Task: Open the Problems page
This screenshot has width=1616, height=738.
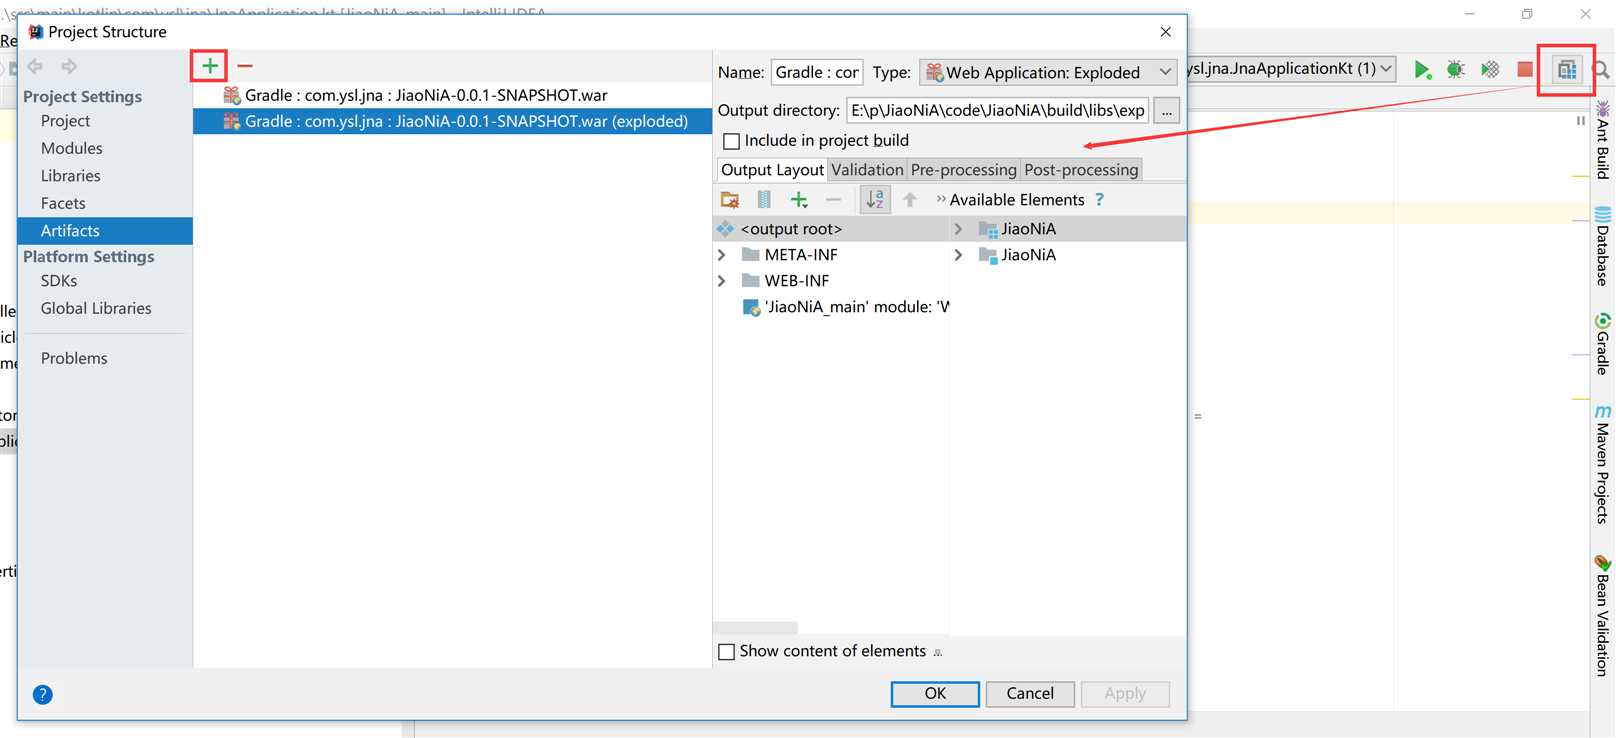Action: pyautogui.click(x=74, y=358)
